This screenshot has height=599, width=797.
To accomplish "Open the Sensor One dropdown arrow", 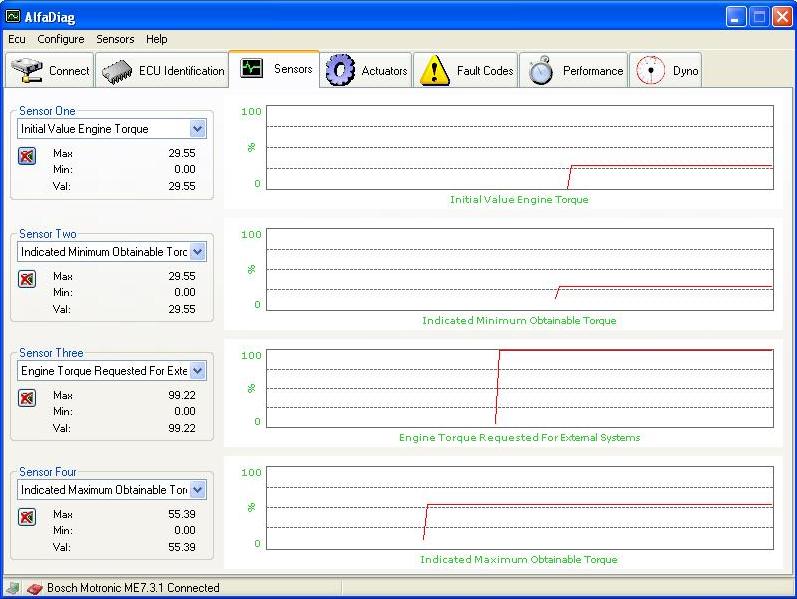I will tap(198, 129).
